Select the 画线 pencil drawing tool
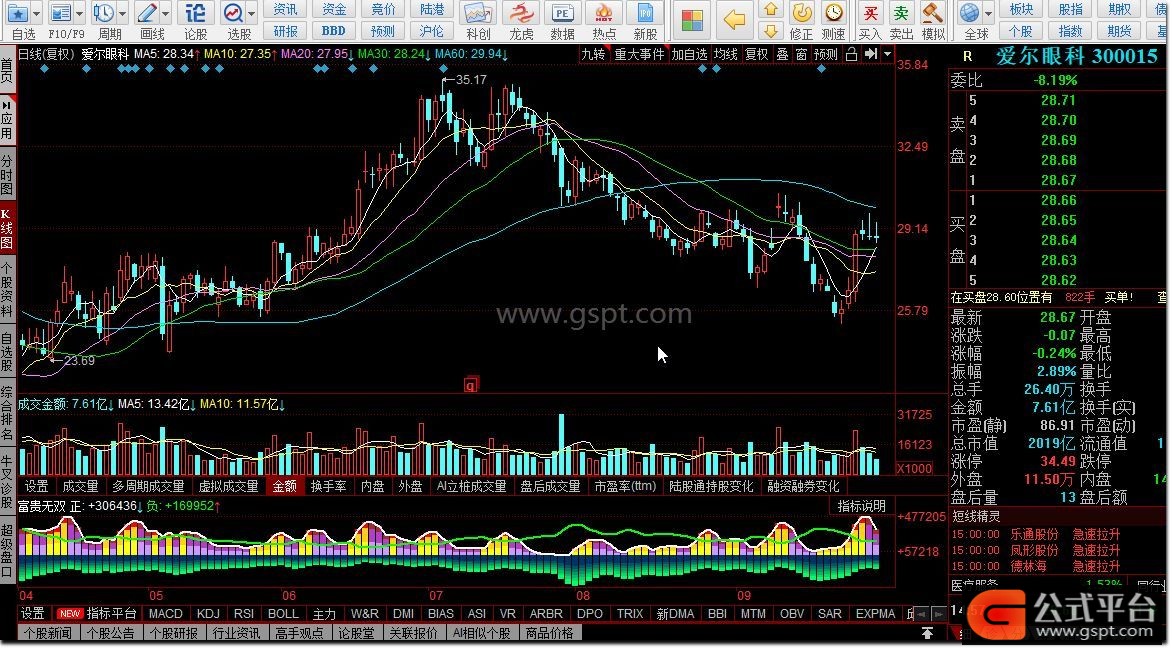 coord(147,13)
